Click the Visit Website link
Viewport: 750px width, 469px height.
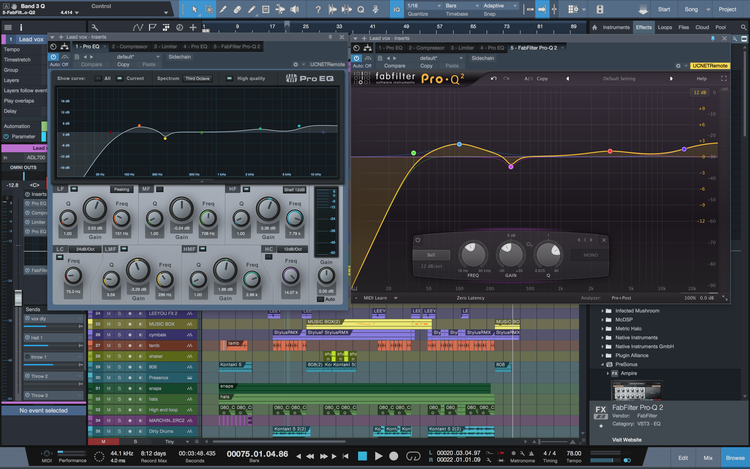click(x=627, y=440)
